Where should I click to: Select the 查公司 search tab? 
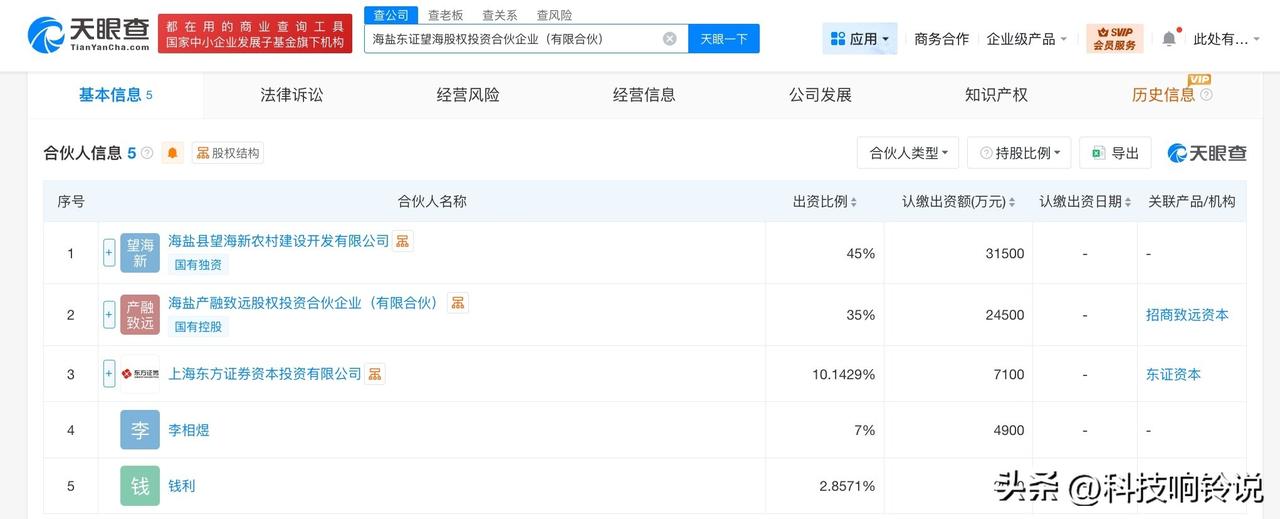coord(390,15)
